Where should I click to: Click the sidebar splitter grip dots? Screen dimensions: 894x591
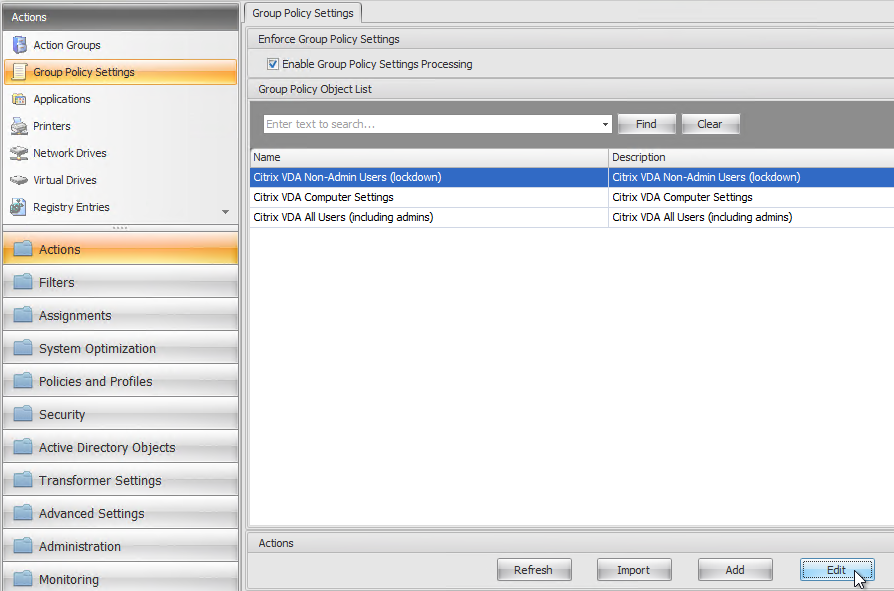(120, 228)
